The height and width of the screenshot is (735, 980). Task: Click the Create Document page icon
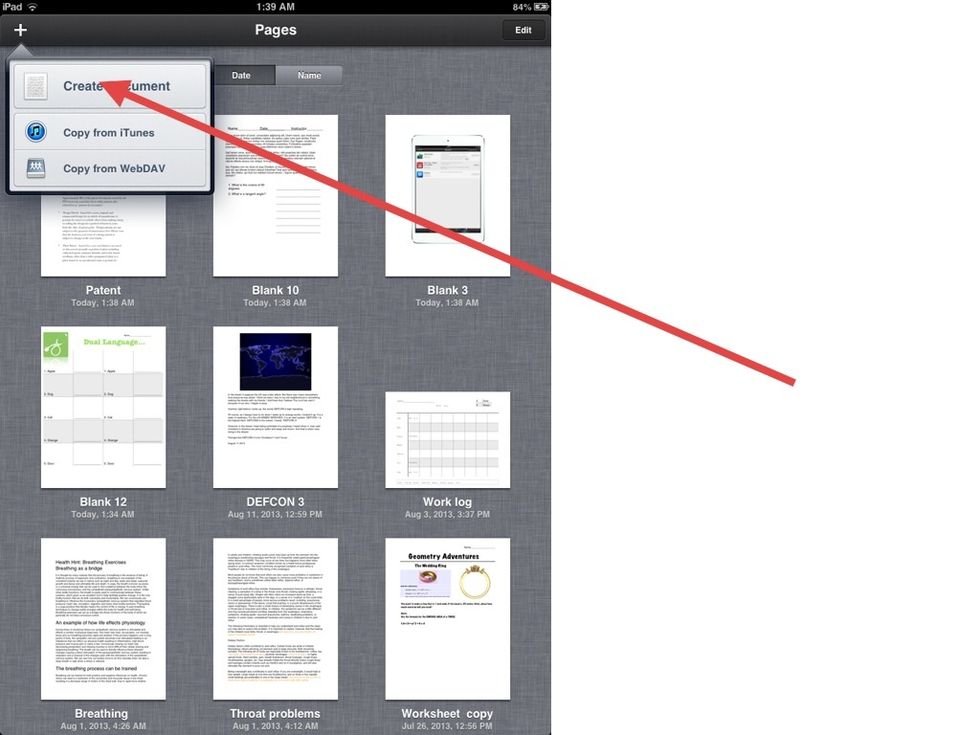(36, 86)
